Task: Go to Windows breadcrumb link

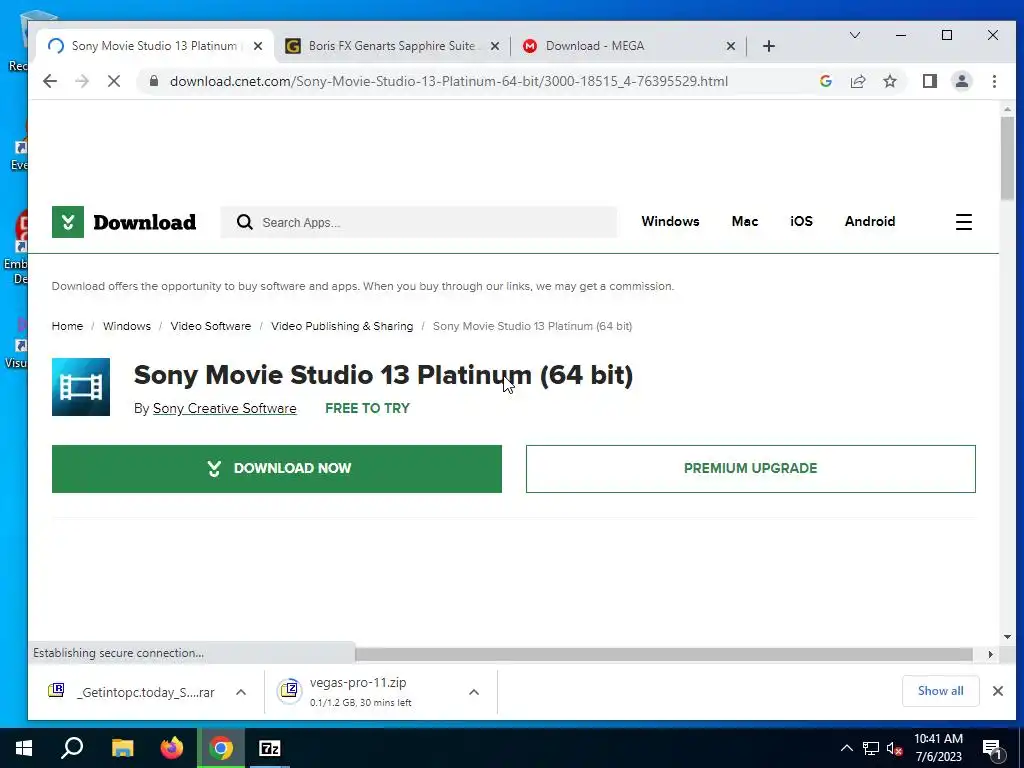Action: (x=127, y=326)
